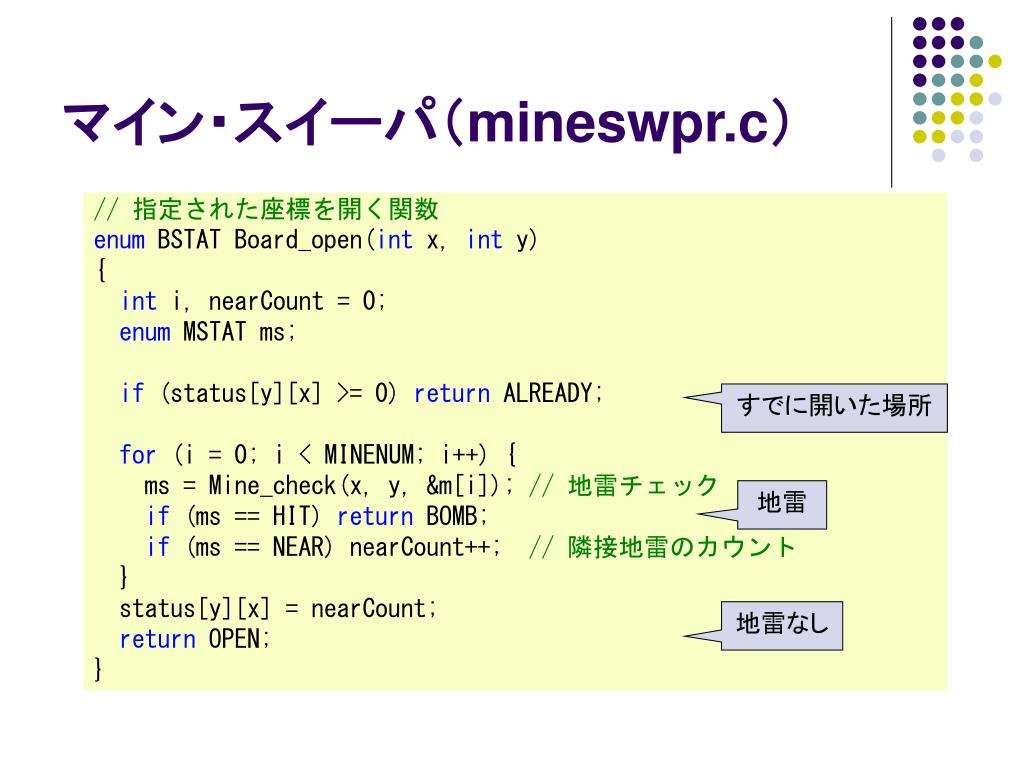The image size is (1024, 768).
Task: Click the comment 地雷チェック
Action: (623, 486)
